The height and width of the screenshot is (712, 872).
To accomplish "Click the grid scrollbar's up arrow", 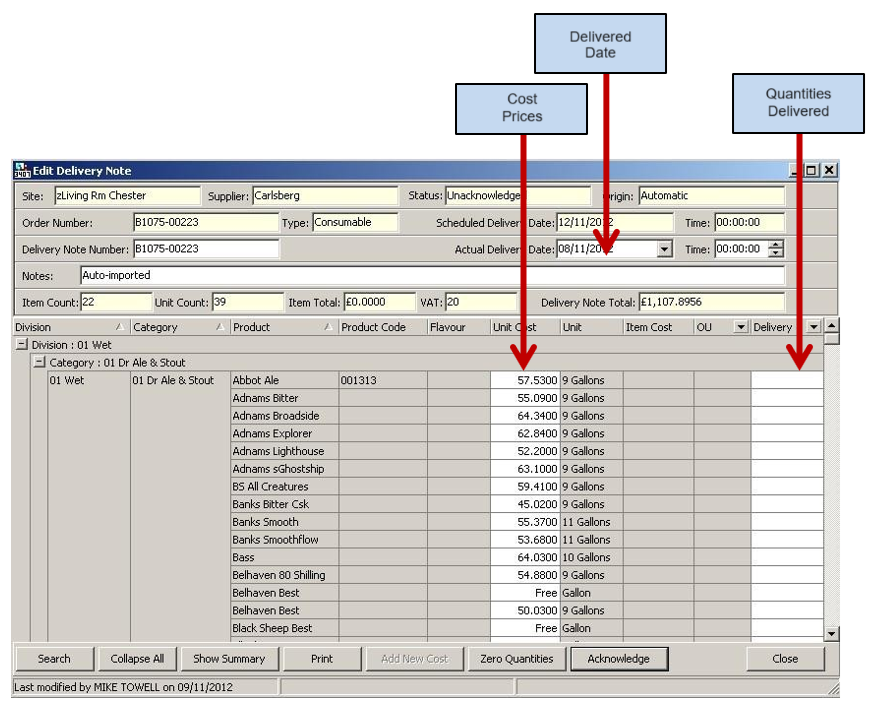I will (831, 326).
